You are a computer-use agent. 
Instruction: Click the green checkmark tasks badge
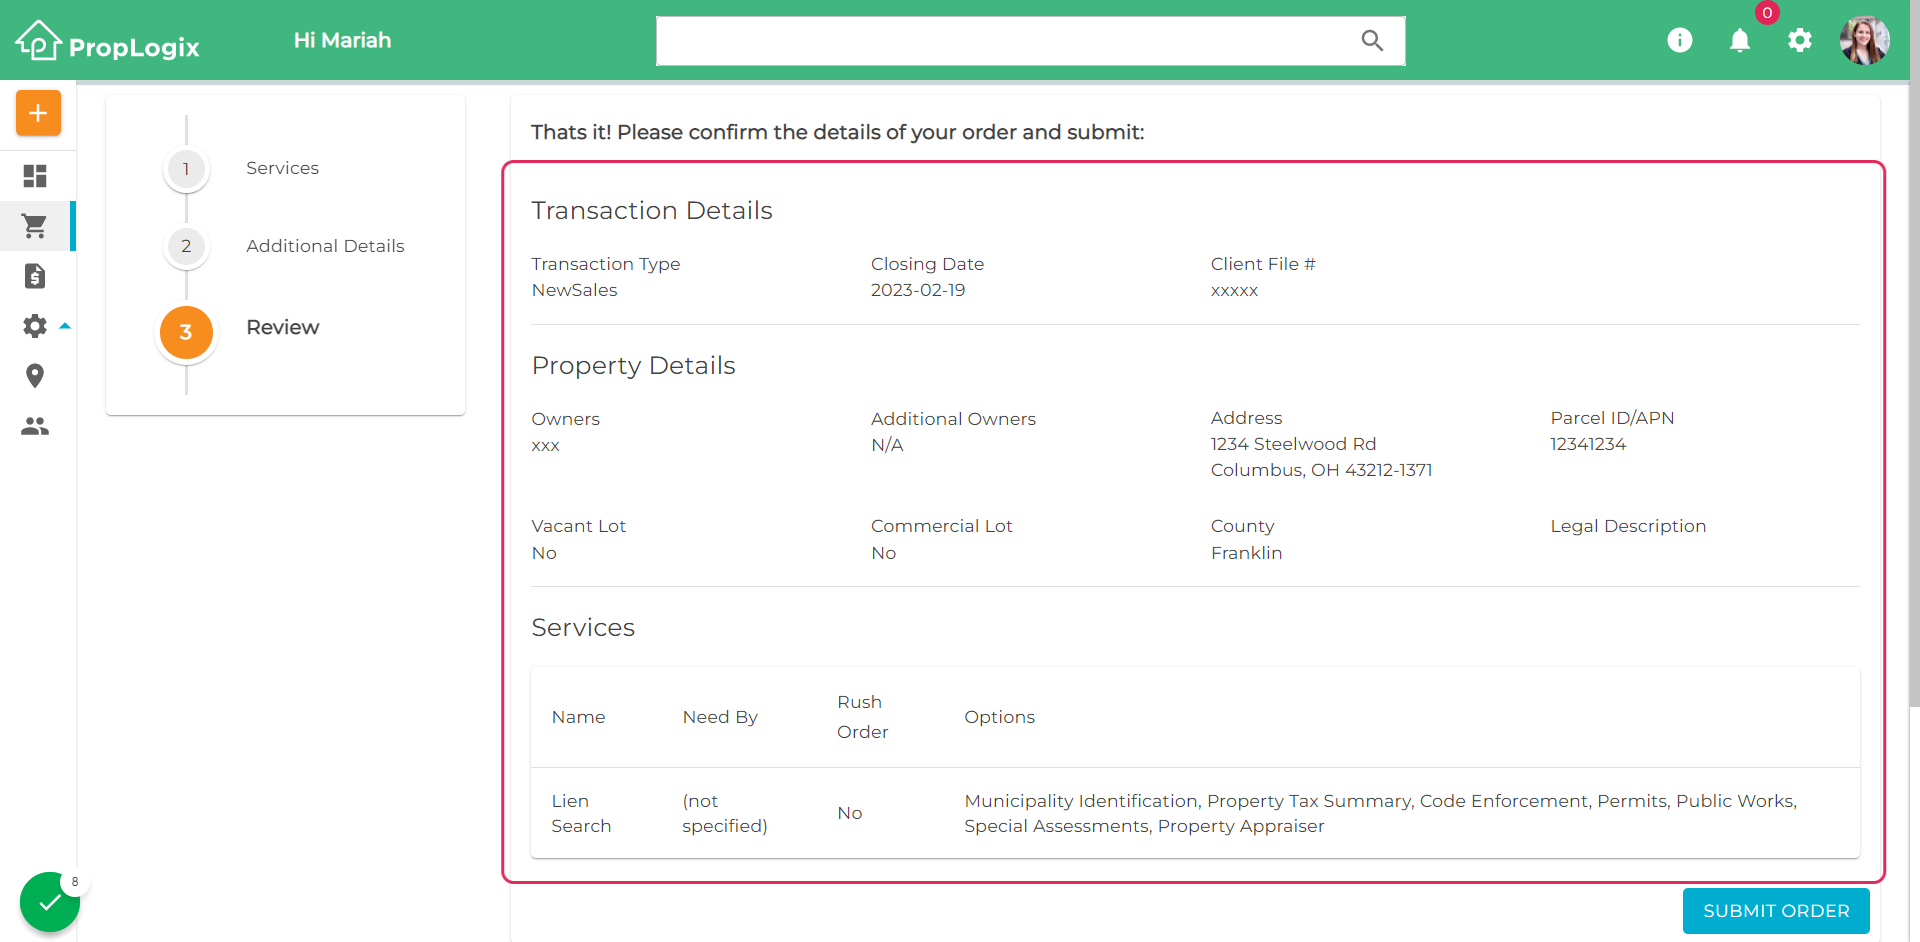(50, 902)
